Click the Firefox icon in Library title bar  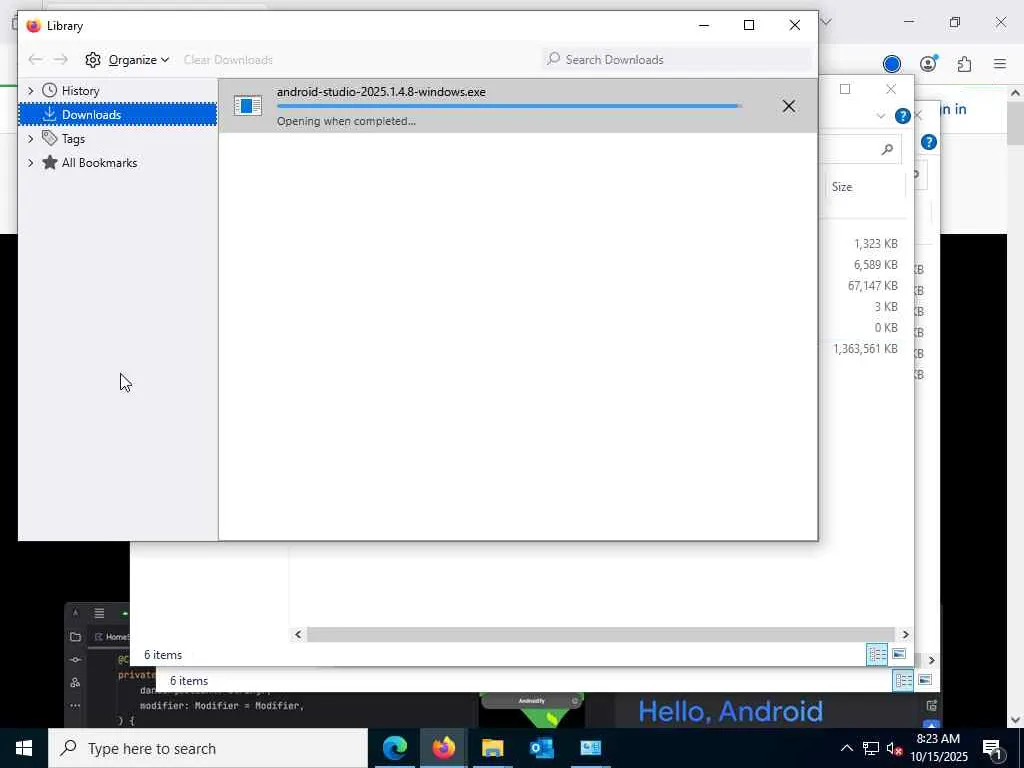(33, 25)
